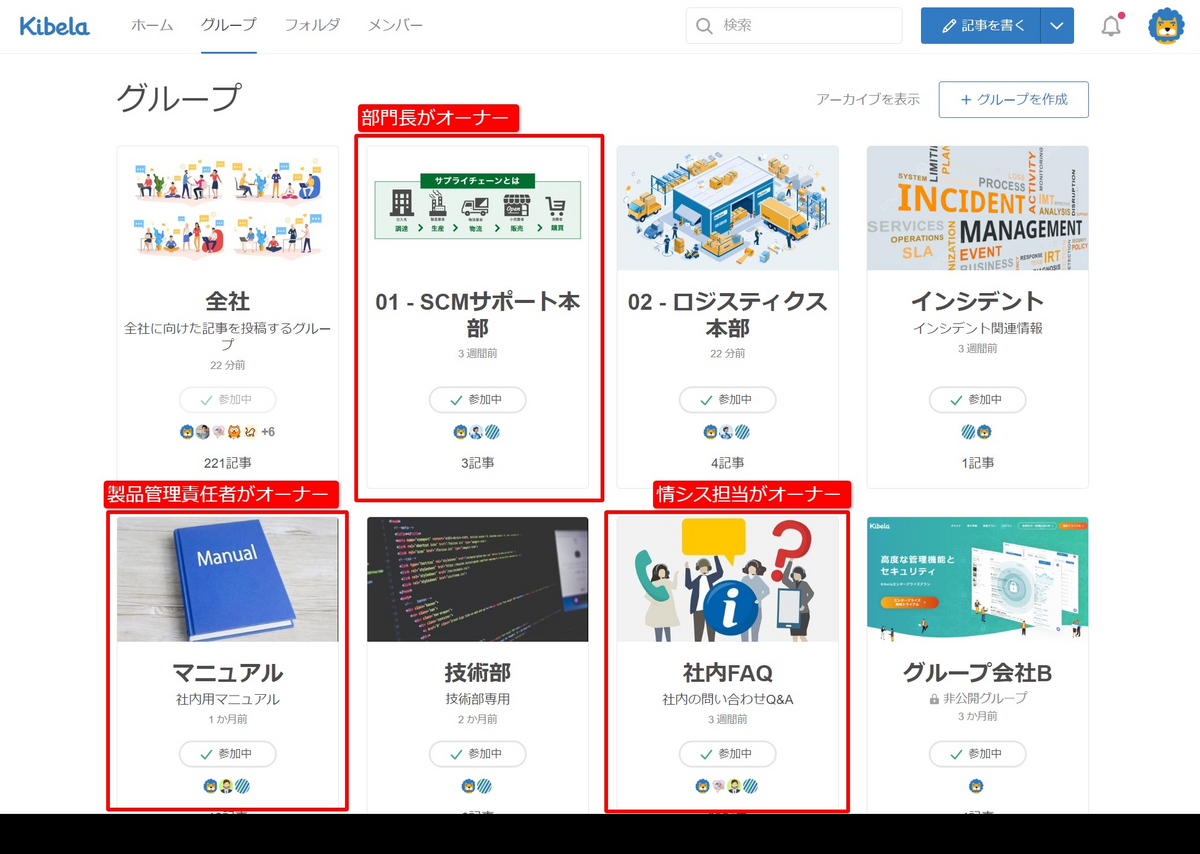Screen dimensions: 1200x854
Task: Click the pencil icon on 記事を書く button
Action: pyautogui.click(x=949, y=25)
